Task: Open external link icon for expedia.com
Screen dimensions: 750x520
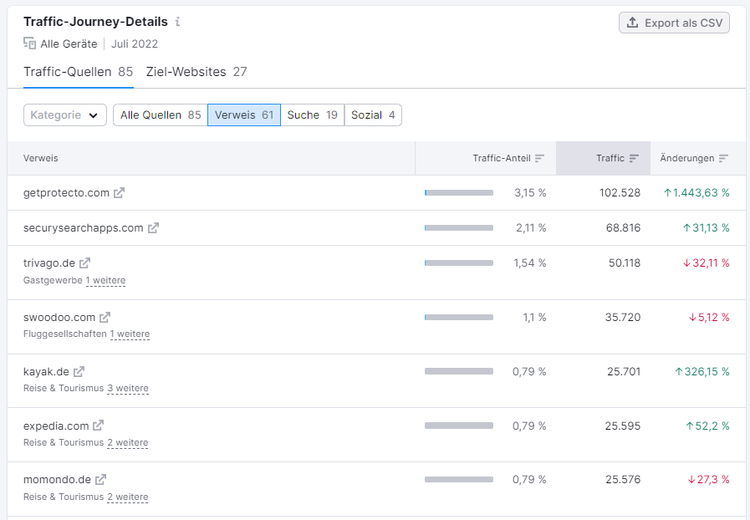Action: (98, 425)
